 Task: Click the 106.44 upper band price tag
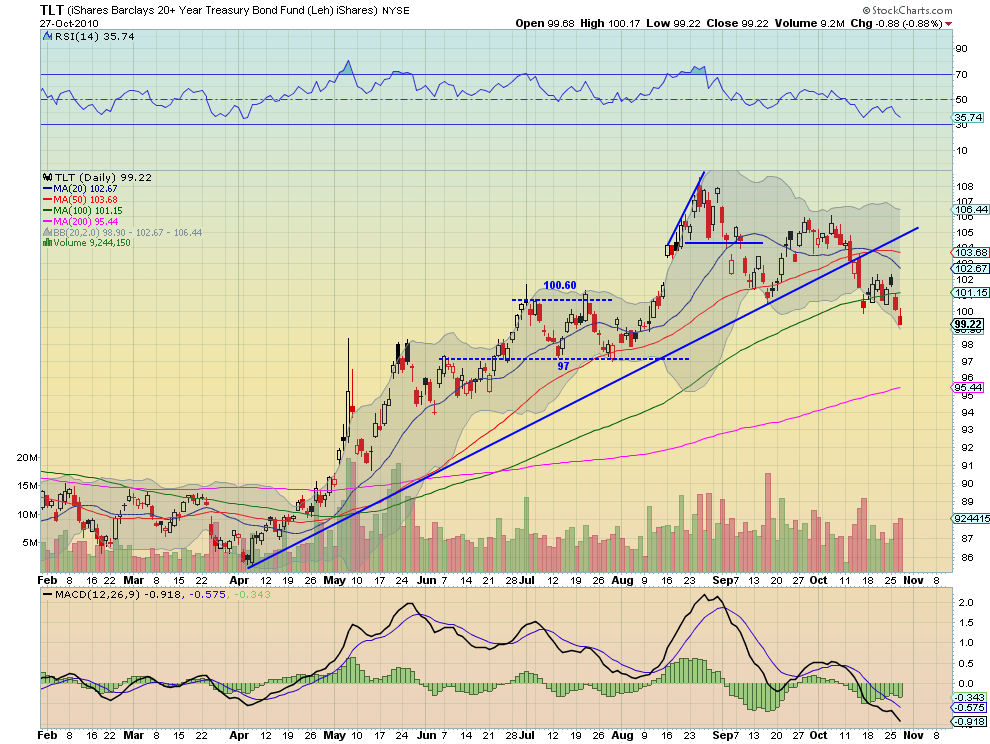[972, 210]
